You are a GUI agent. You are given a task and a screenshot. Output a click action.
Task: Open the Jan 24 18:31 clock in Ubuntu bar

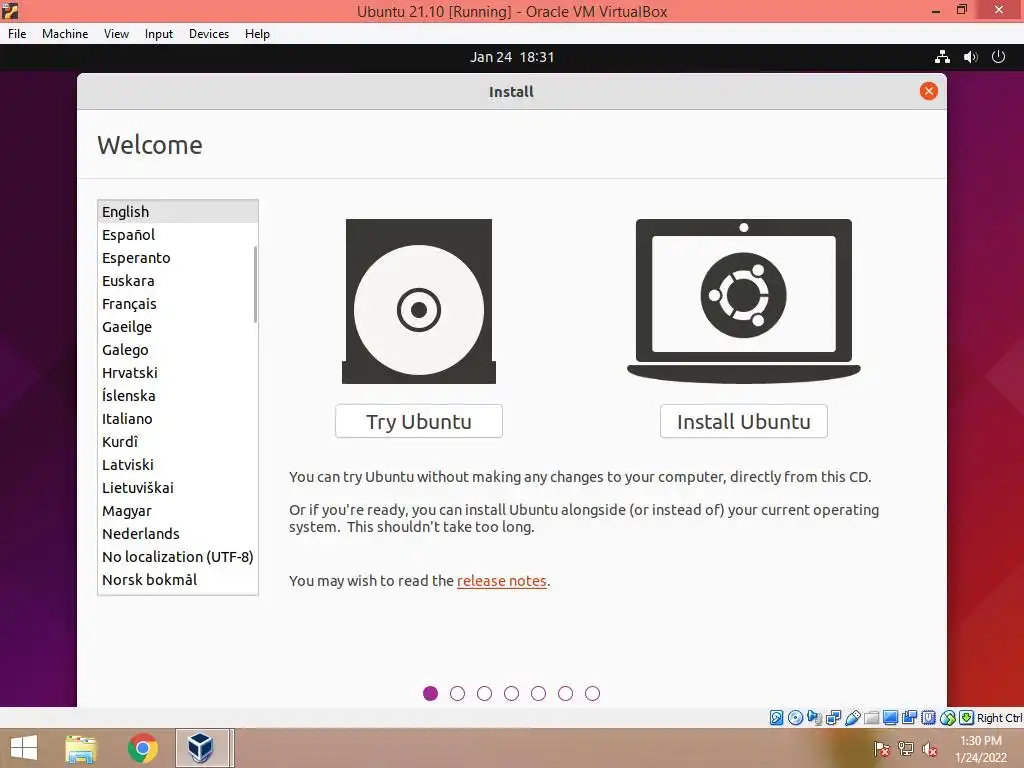pos(512,57)
